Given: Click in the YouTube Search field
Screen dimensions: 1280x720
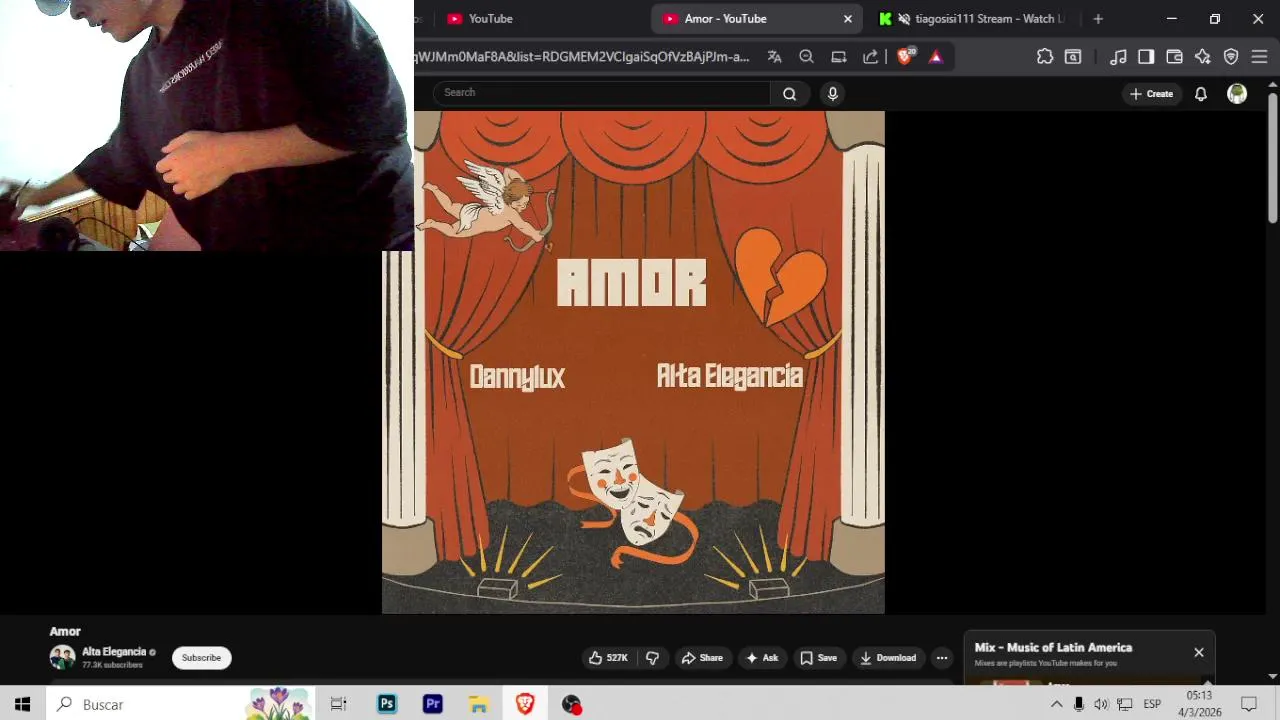Looking at the screenshot, I should (x=603, y=93).
